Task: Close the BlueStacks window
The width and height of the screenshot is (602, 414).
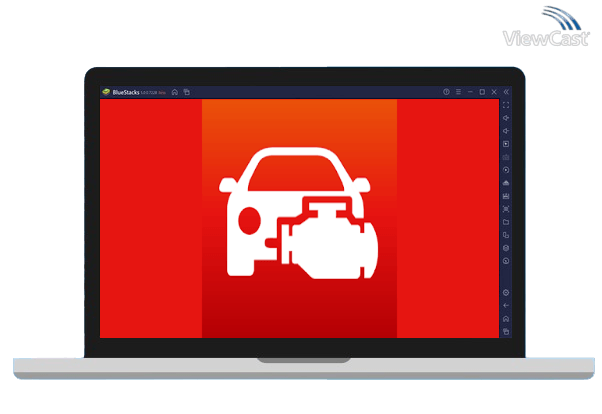Action: tap(493, 92)
